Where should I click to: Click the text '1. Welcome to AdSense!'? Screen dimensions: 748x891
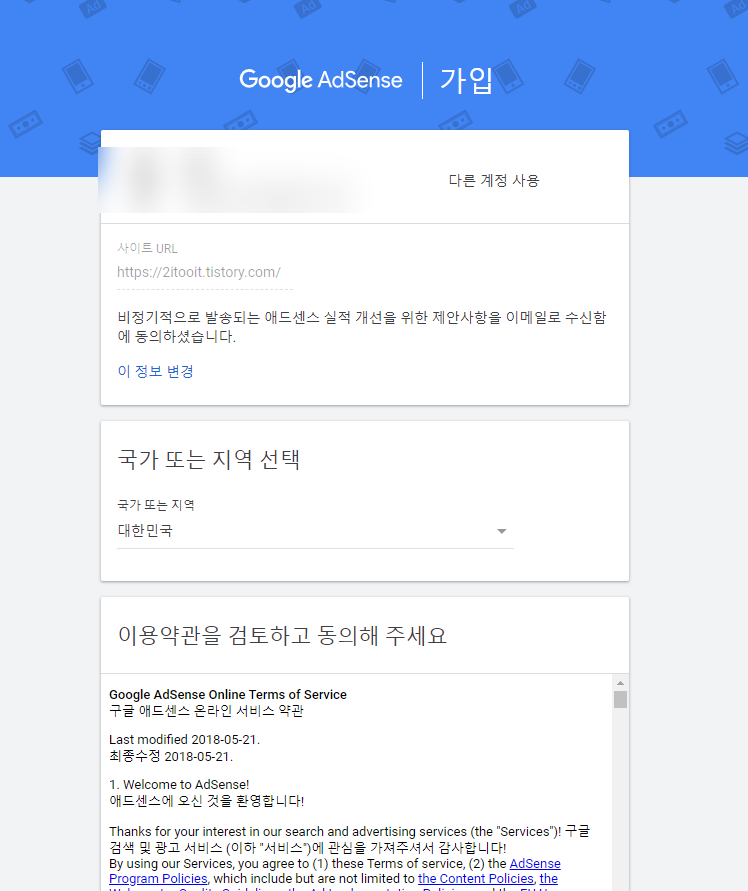pyautogui.click(x=179, y=785)
